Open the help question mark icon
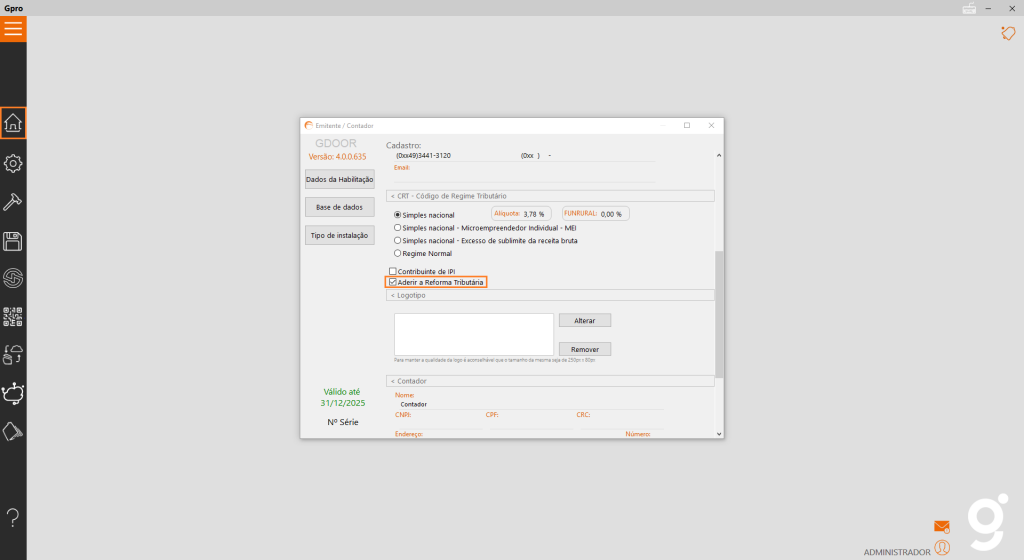 pyautogui.click(x=13, y=518)
